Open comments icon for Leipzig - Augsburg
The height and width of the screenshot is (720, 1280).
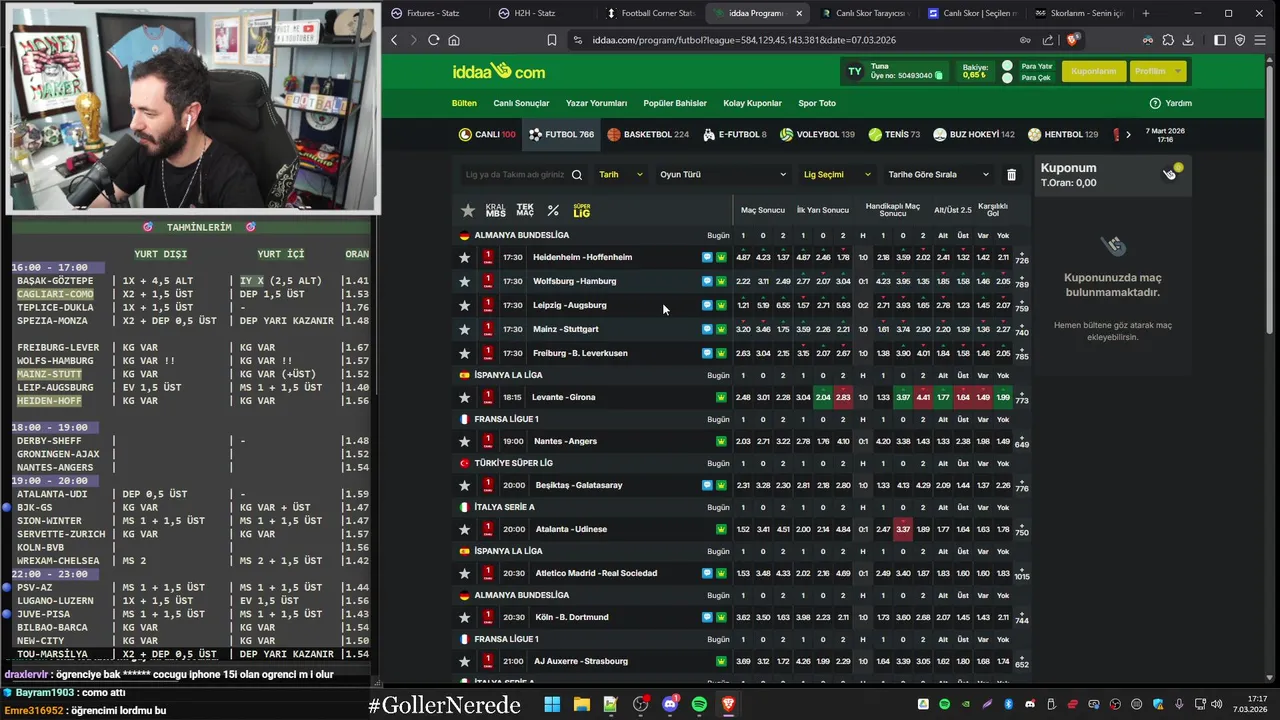tap(707, 305)
